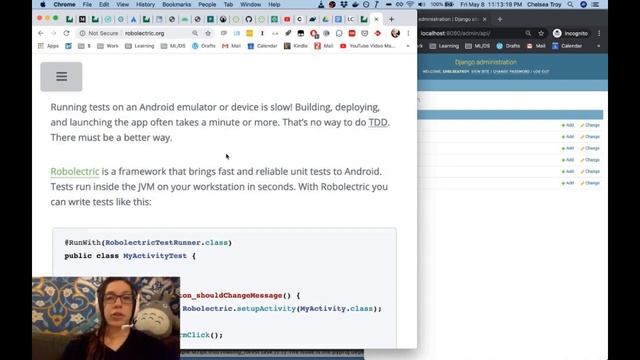Switch to the GitHub tab
The image size is (640, 360).
(249, 19)
